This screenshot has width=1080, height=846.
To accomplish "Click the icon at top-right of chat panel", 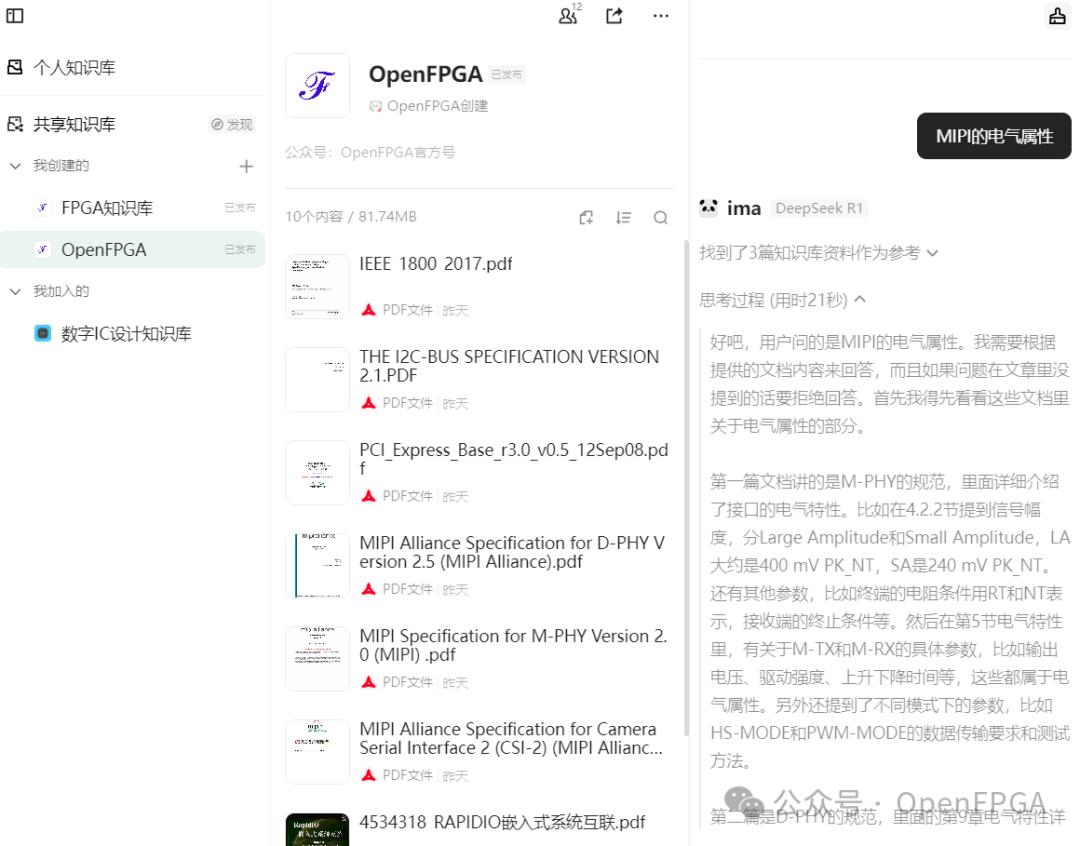I will coord(1057,15).
